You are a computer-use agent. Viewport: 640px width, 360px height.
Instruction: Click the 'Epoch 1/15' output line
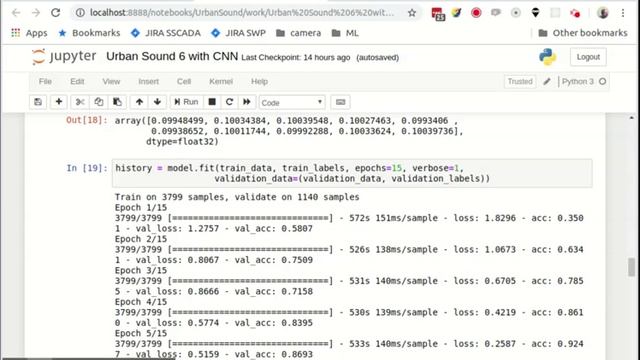click(x=141, y=207)
